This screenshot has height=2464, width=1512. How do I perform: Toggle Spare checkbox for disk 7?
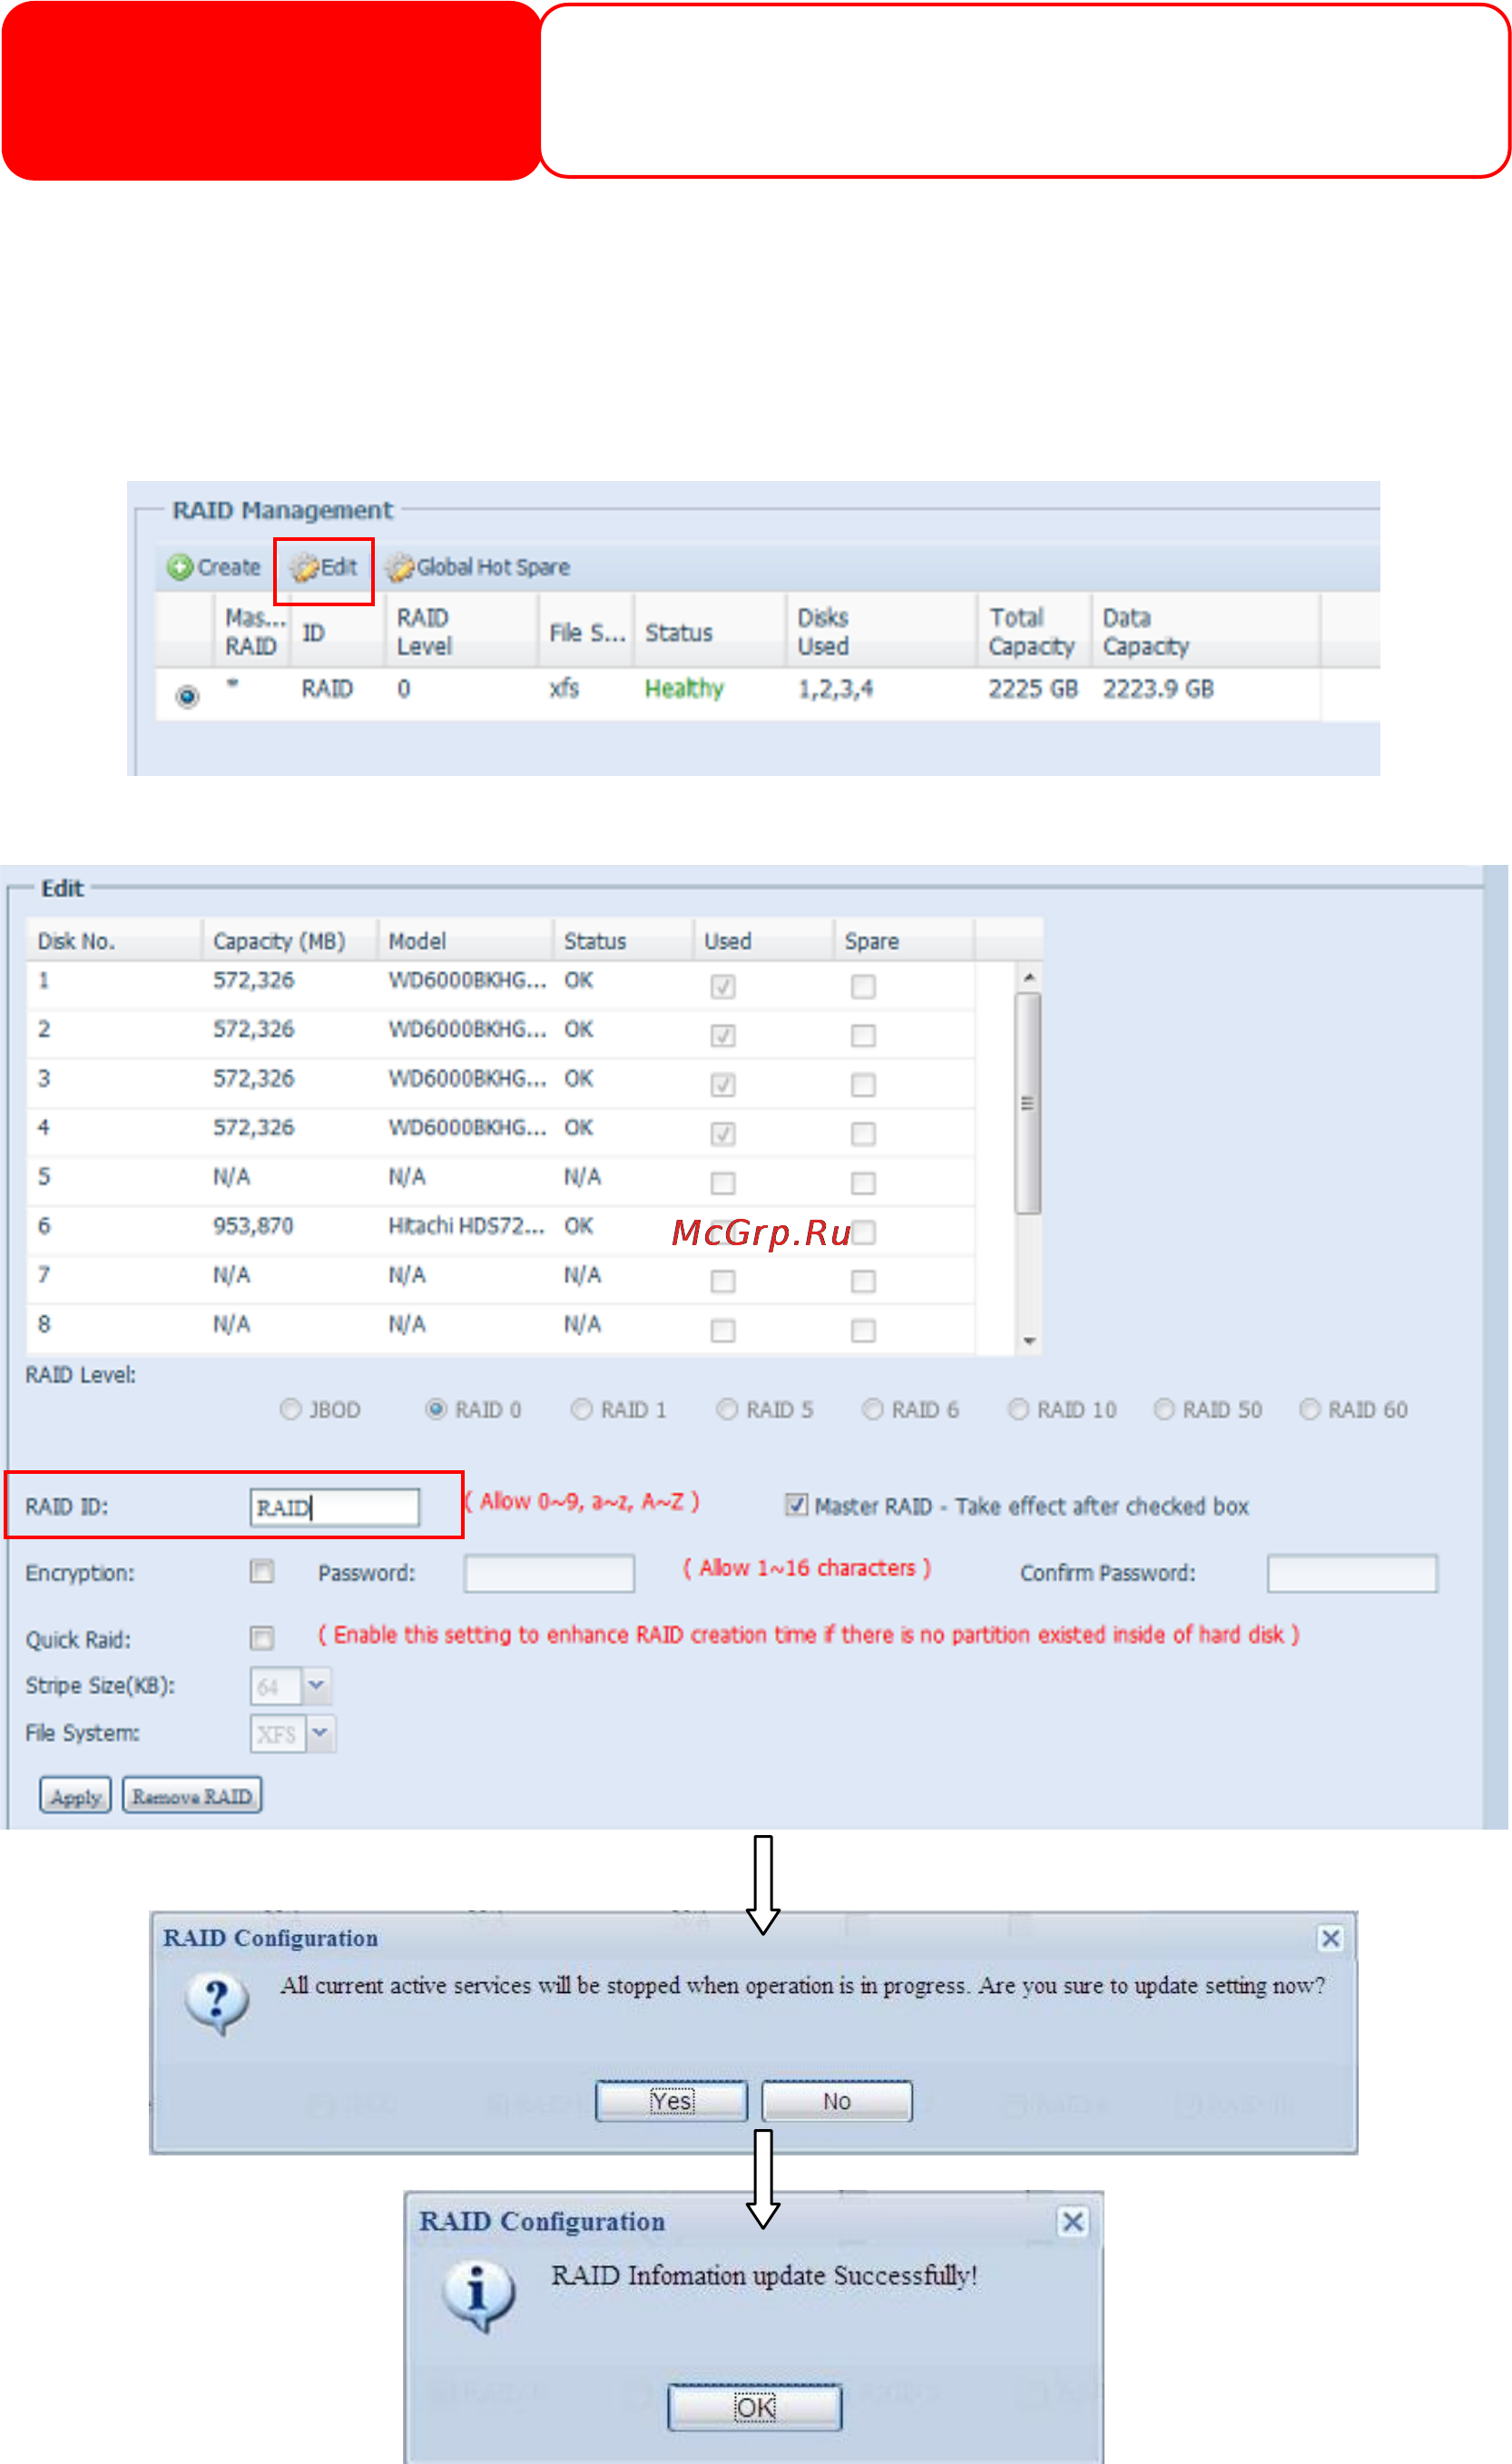click(x=863, y=1281)
